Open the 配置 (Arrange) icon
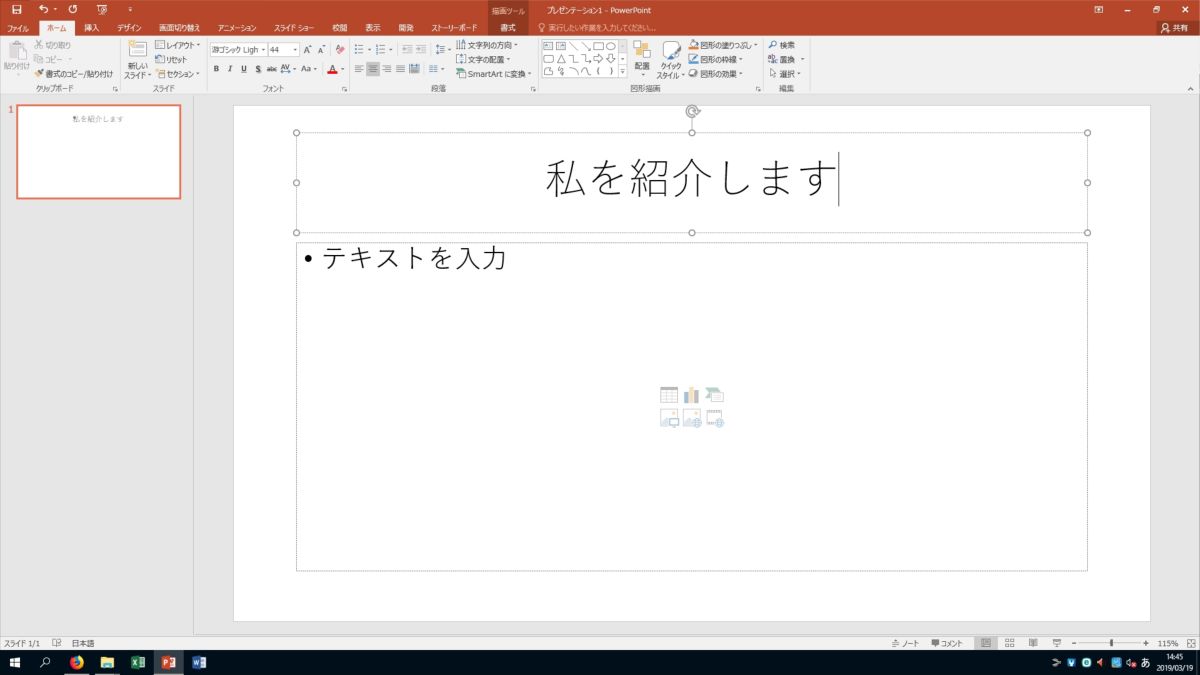Image resolution: width=1200 pixels, height=675 pixels. pyautogui.click(x=642, y=57)
